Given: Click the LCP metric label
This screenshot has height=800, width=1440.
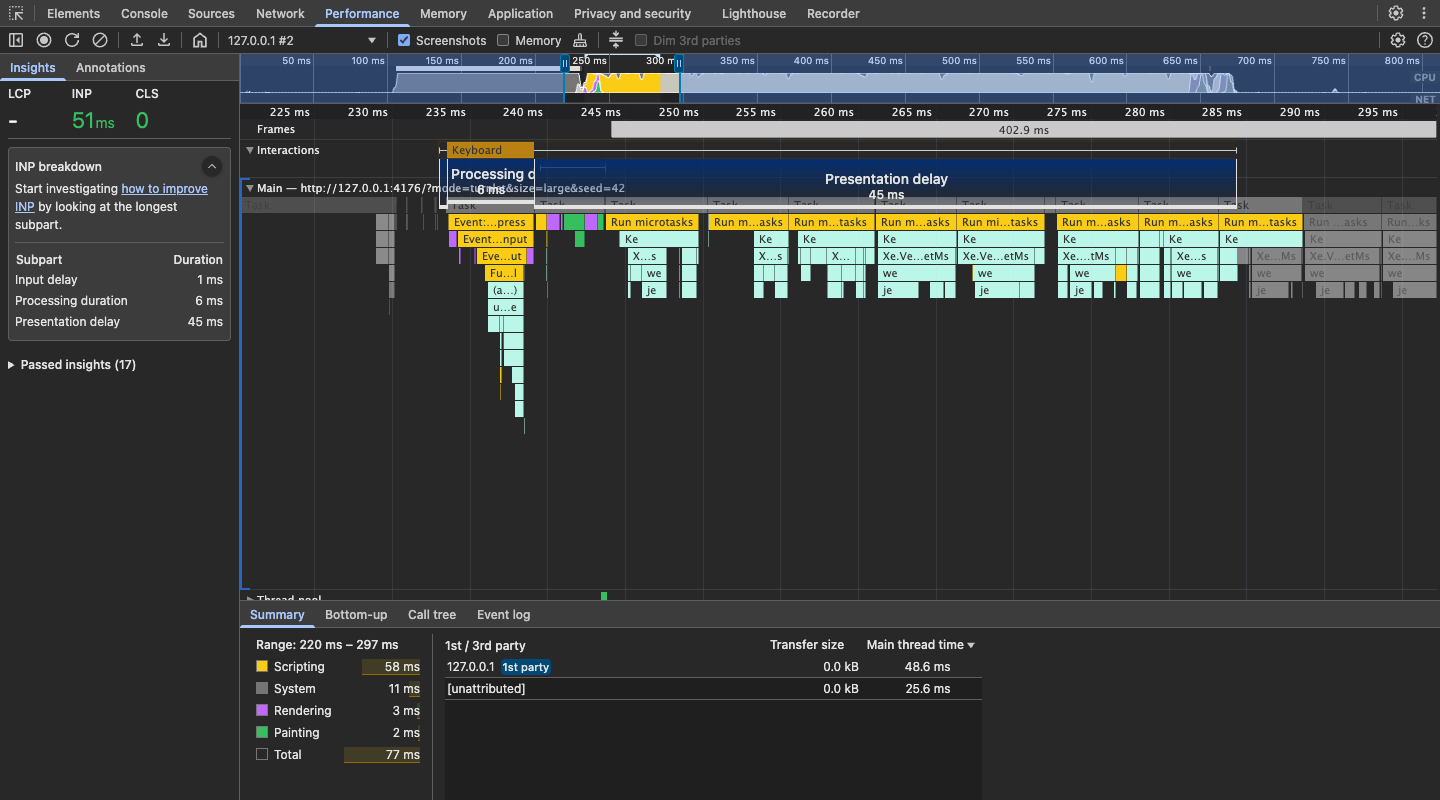Looking at the screenshot, I should pos(20,94).
